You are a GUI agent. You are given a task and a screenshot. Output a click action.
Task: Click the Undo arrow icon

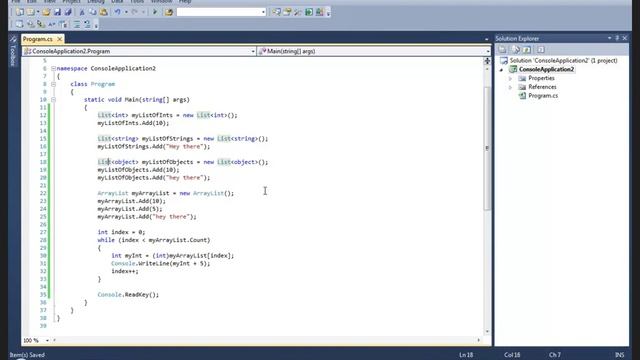(118, 12)
